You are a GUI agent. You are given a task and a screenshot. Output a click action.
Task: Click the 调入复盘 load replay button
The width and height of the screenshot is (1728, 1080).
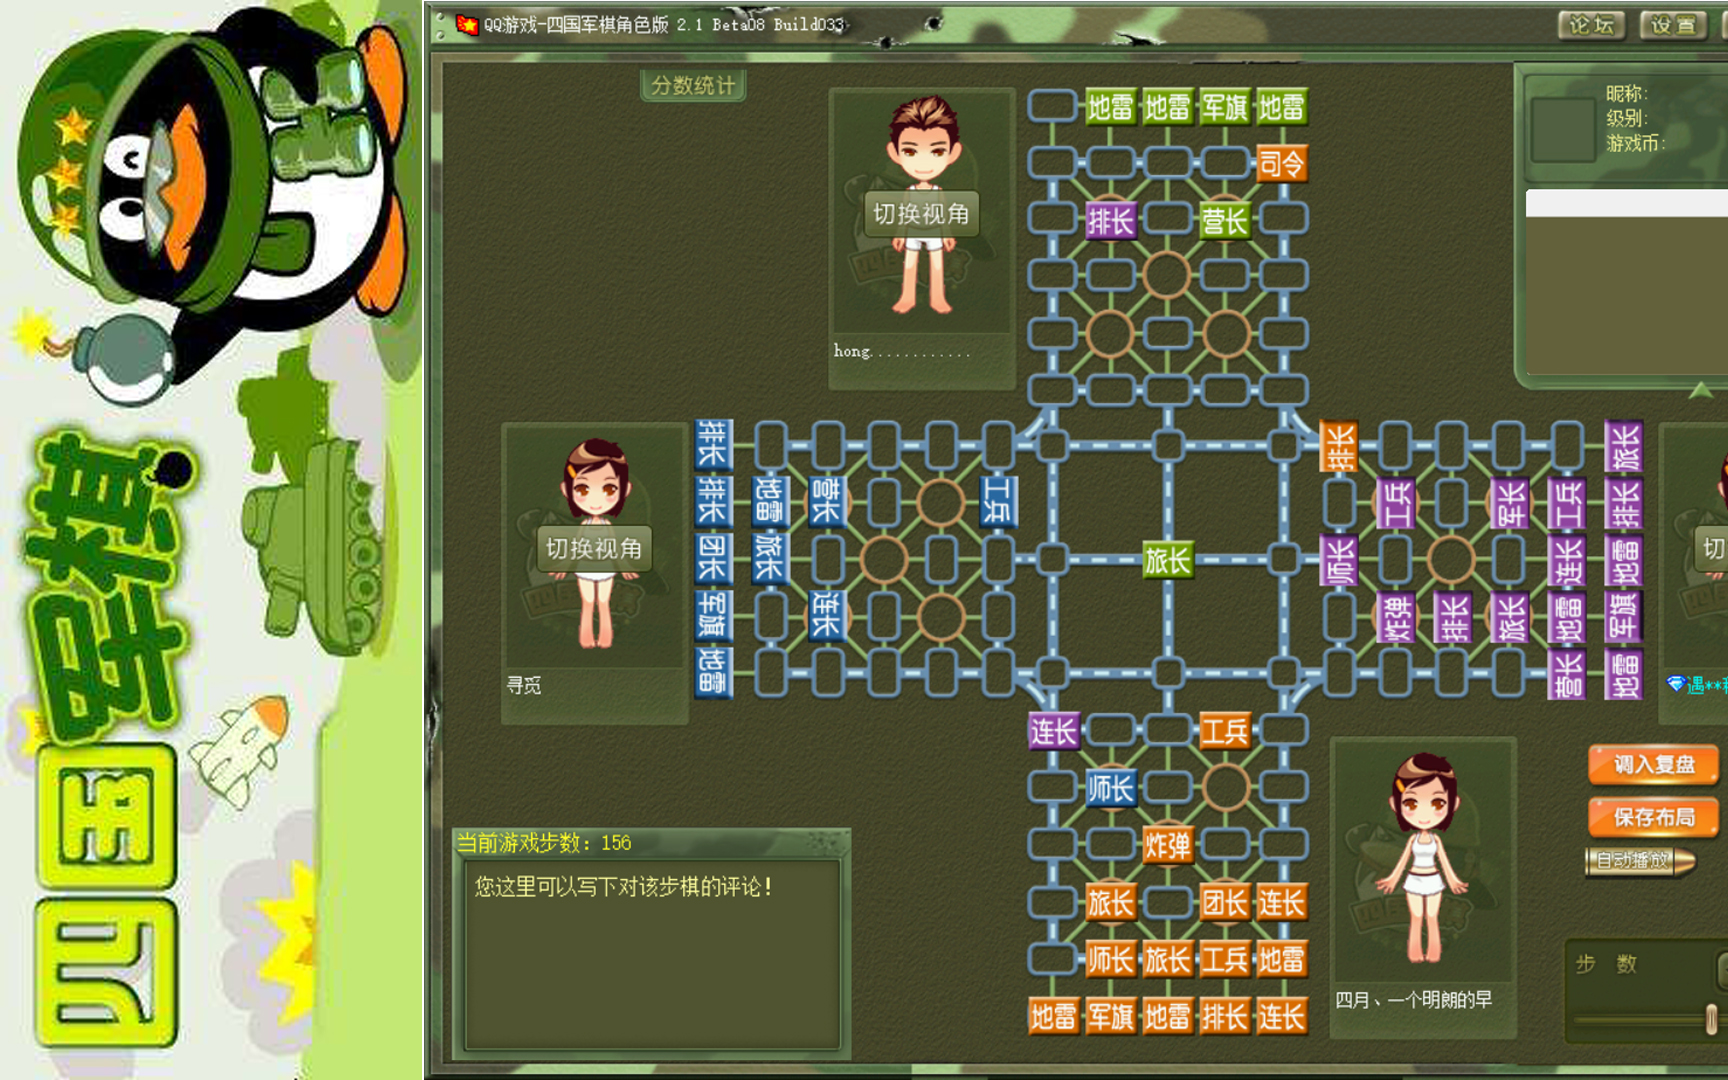1654,765
